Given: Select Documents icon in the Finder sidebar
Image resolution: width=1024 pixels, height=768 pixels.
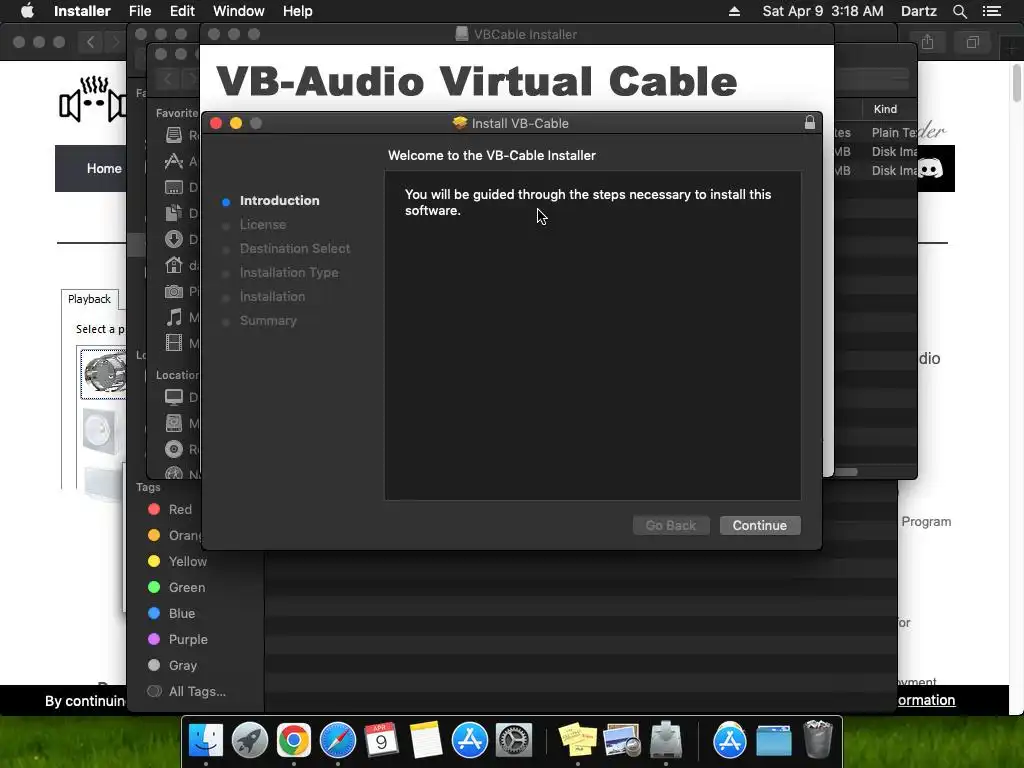Looking at the screenshot, I should point(174,213).
